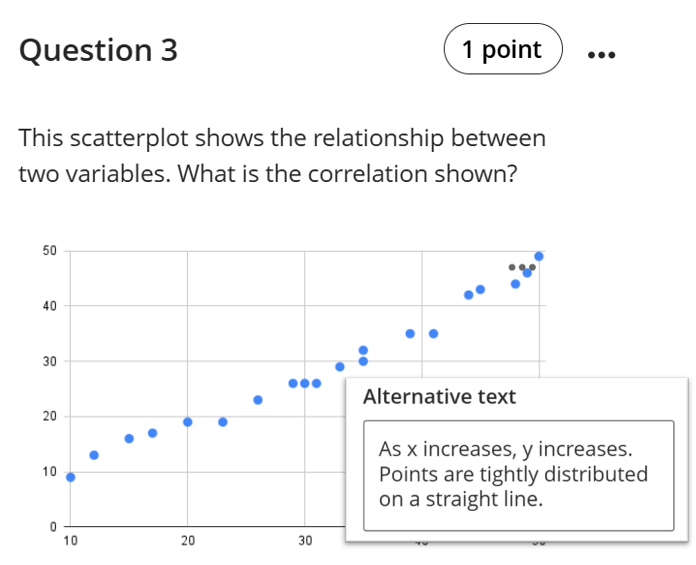Click the x-axis label "30"

coord(305,541)
